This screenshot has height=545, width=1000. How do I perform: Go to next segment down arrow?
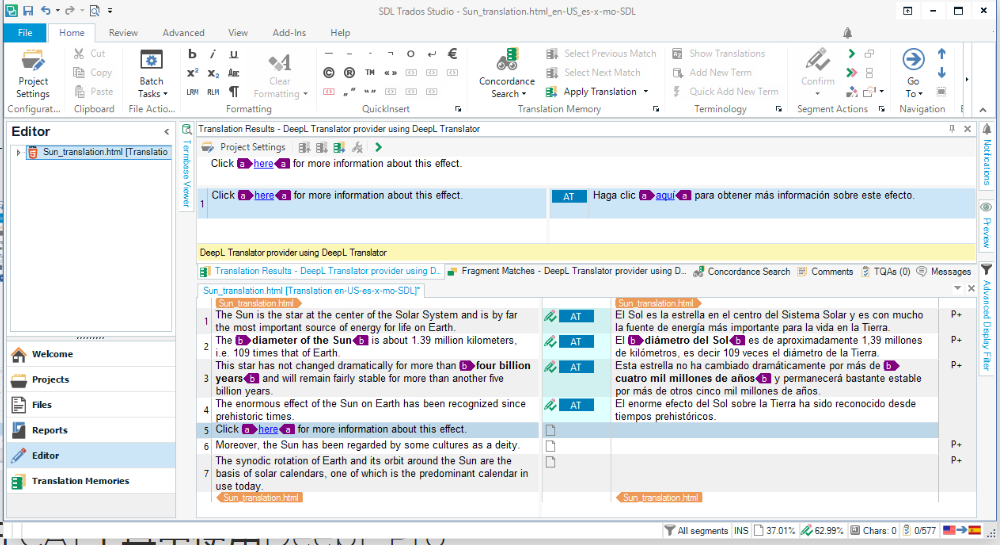pos(941,73)
